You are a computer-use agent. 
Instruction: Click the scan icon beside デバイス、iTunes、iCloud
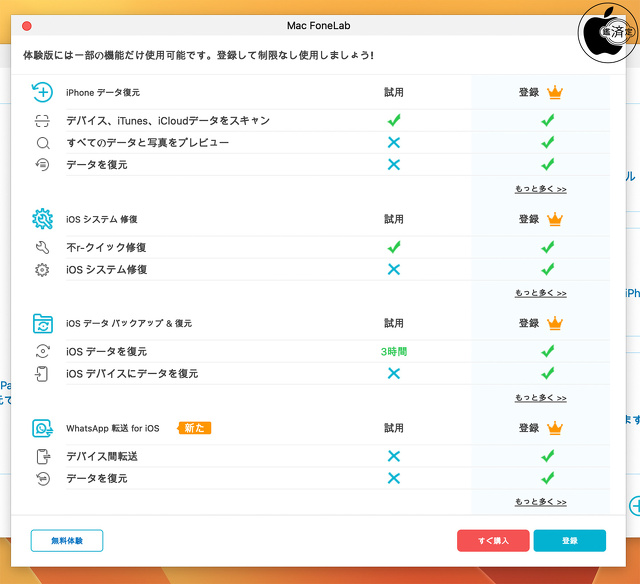pyautogui.click(x=42, y=121)
